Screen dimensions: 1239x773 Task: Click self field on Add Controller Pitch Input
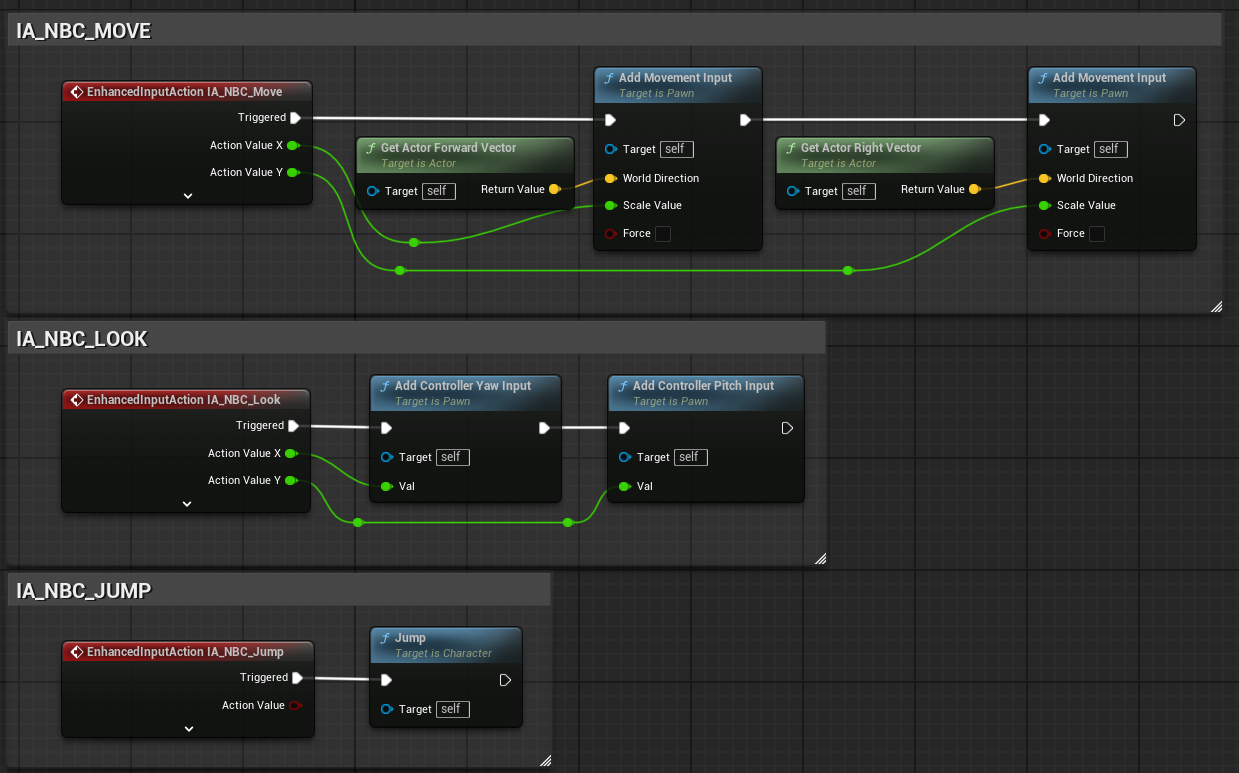689,457
